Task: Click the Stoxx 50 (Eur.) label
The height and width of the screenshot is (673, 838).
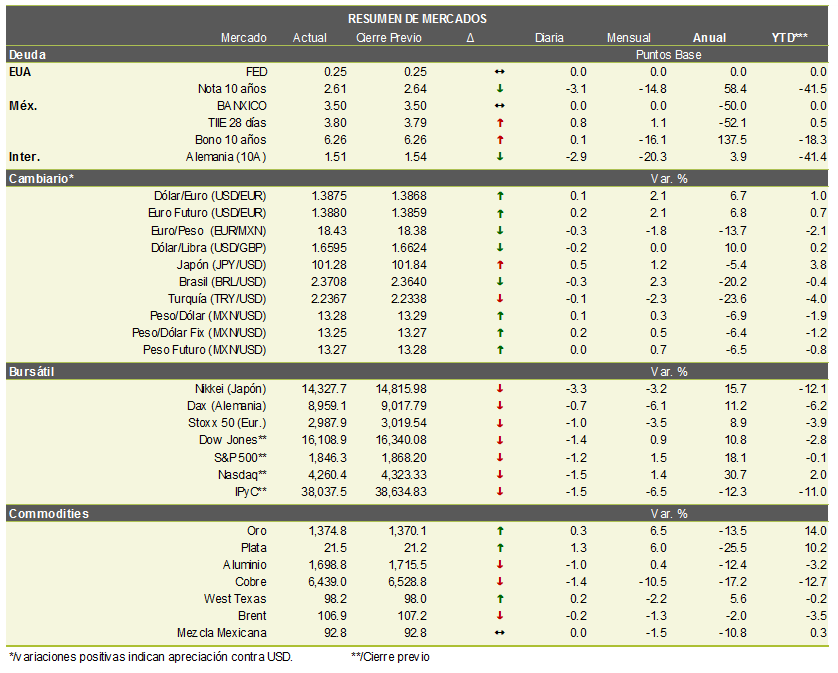Action: [x=227, y=423]
